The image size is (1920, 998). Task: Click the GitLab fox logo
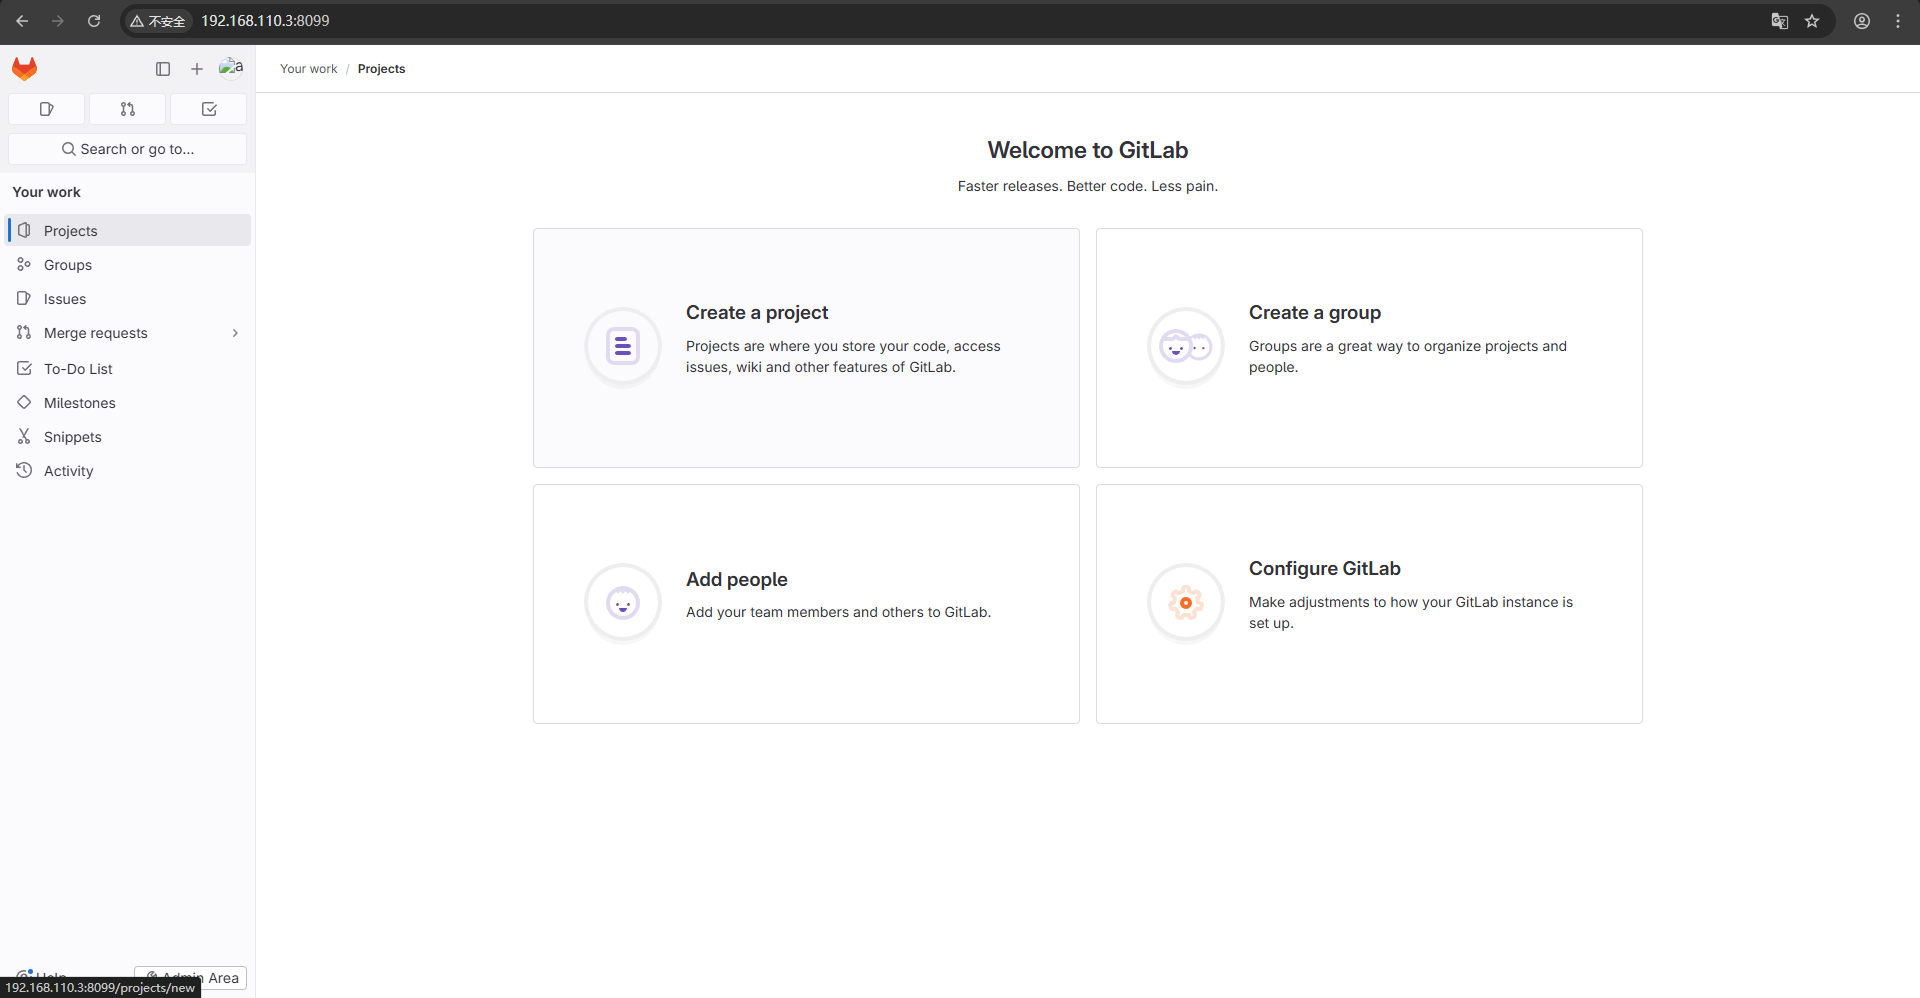tap(25, 68)
